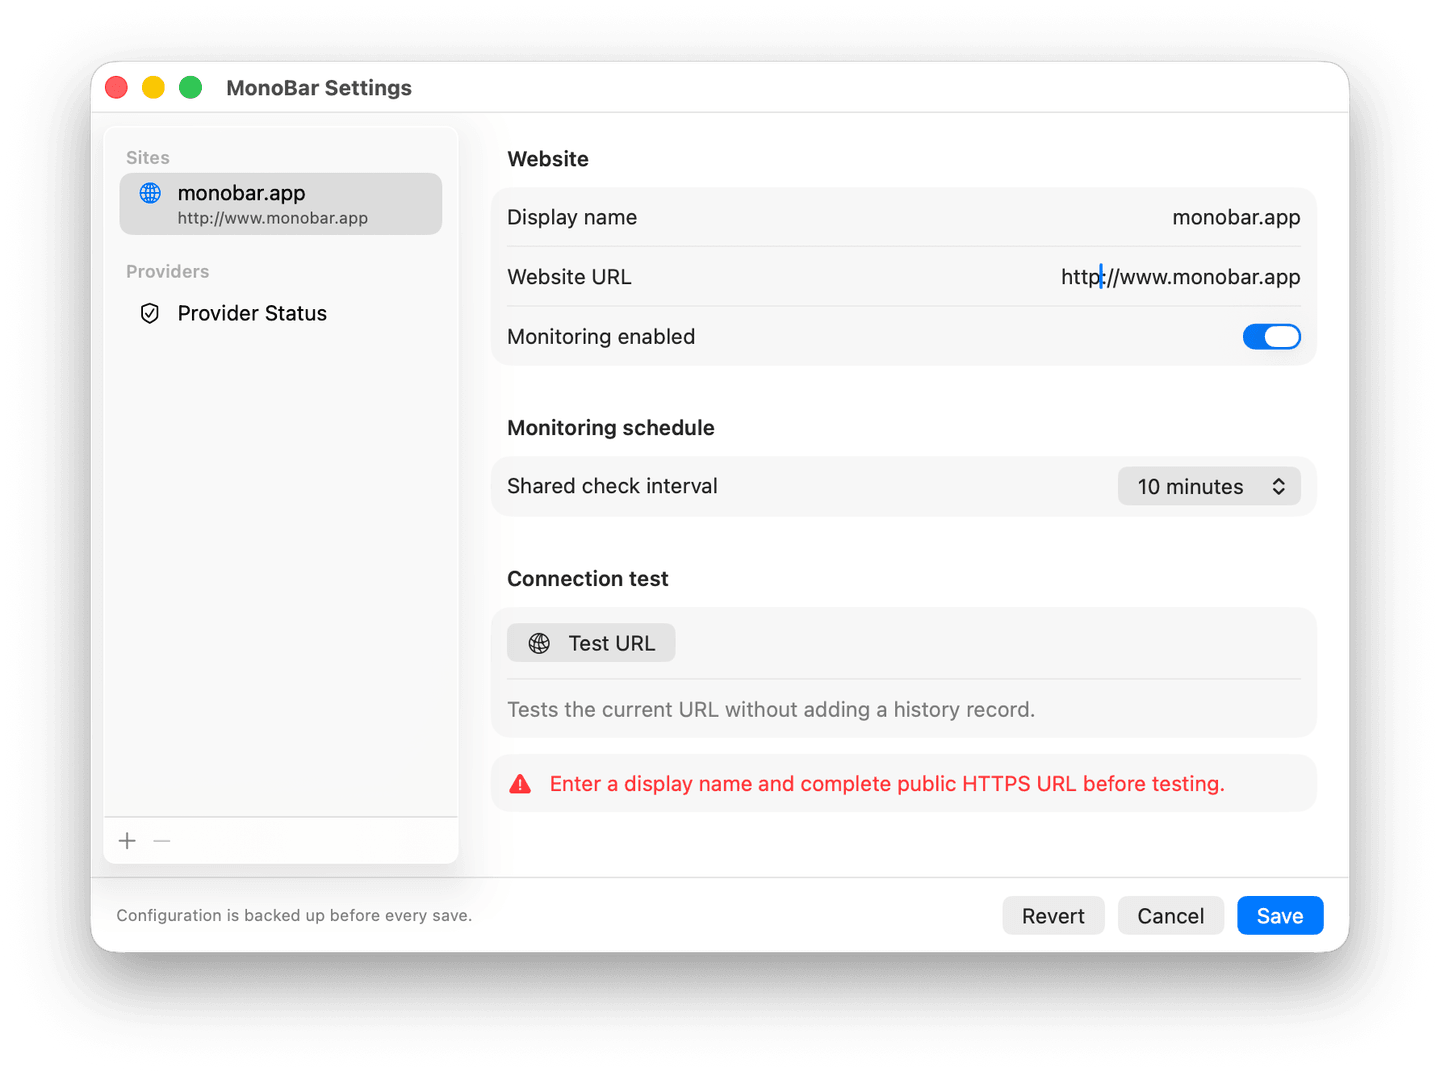
Task: Click the Providers section header
Action: point(168,272)
